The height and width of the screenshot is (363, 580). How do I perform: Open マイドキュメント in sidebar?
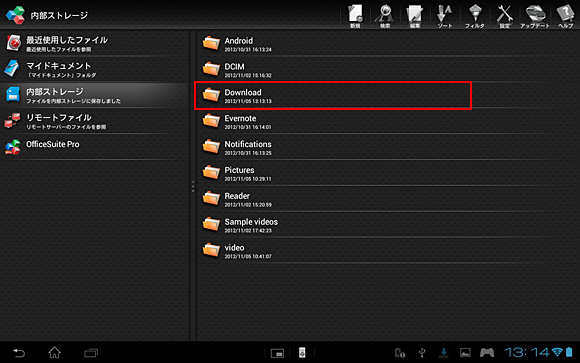95,69
